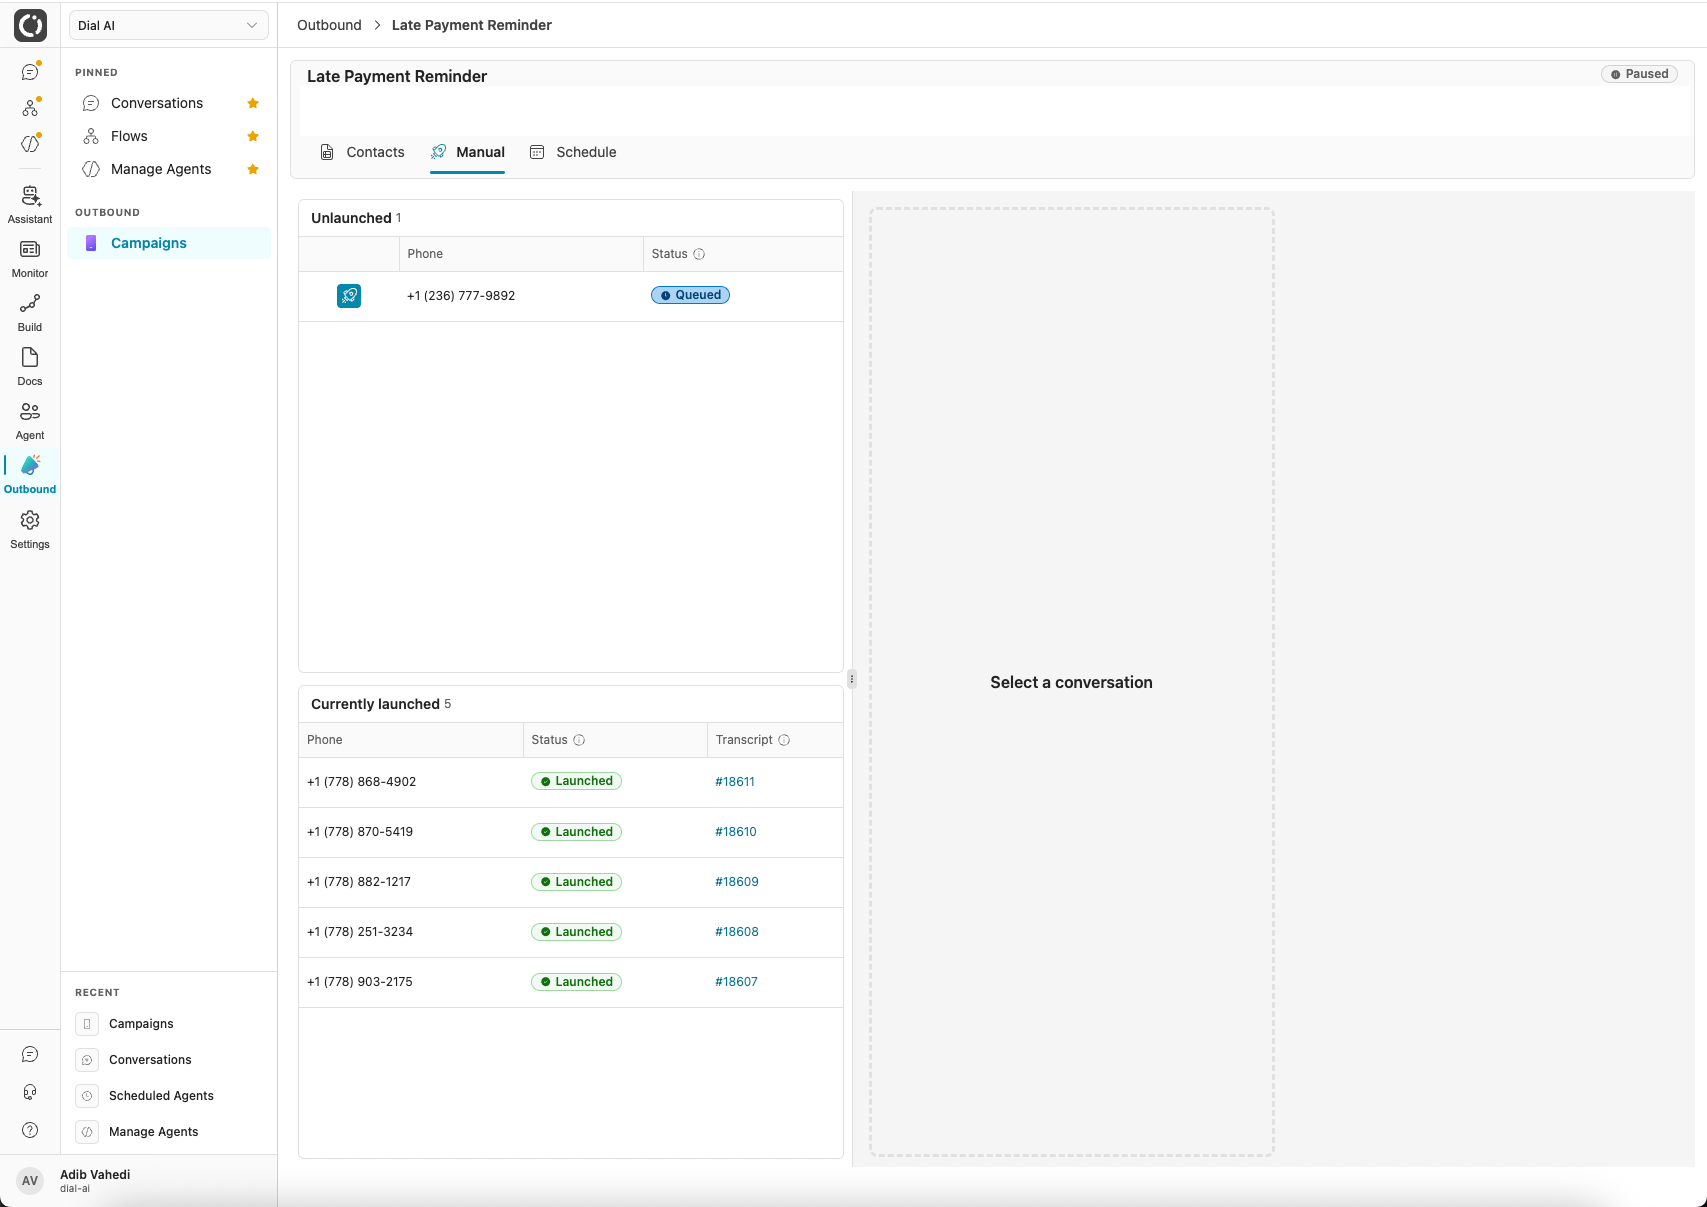Open transcript #18610

[736, 832]
